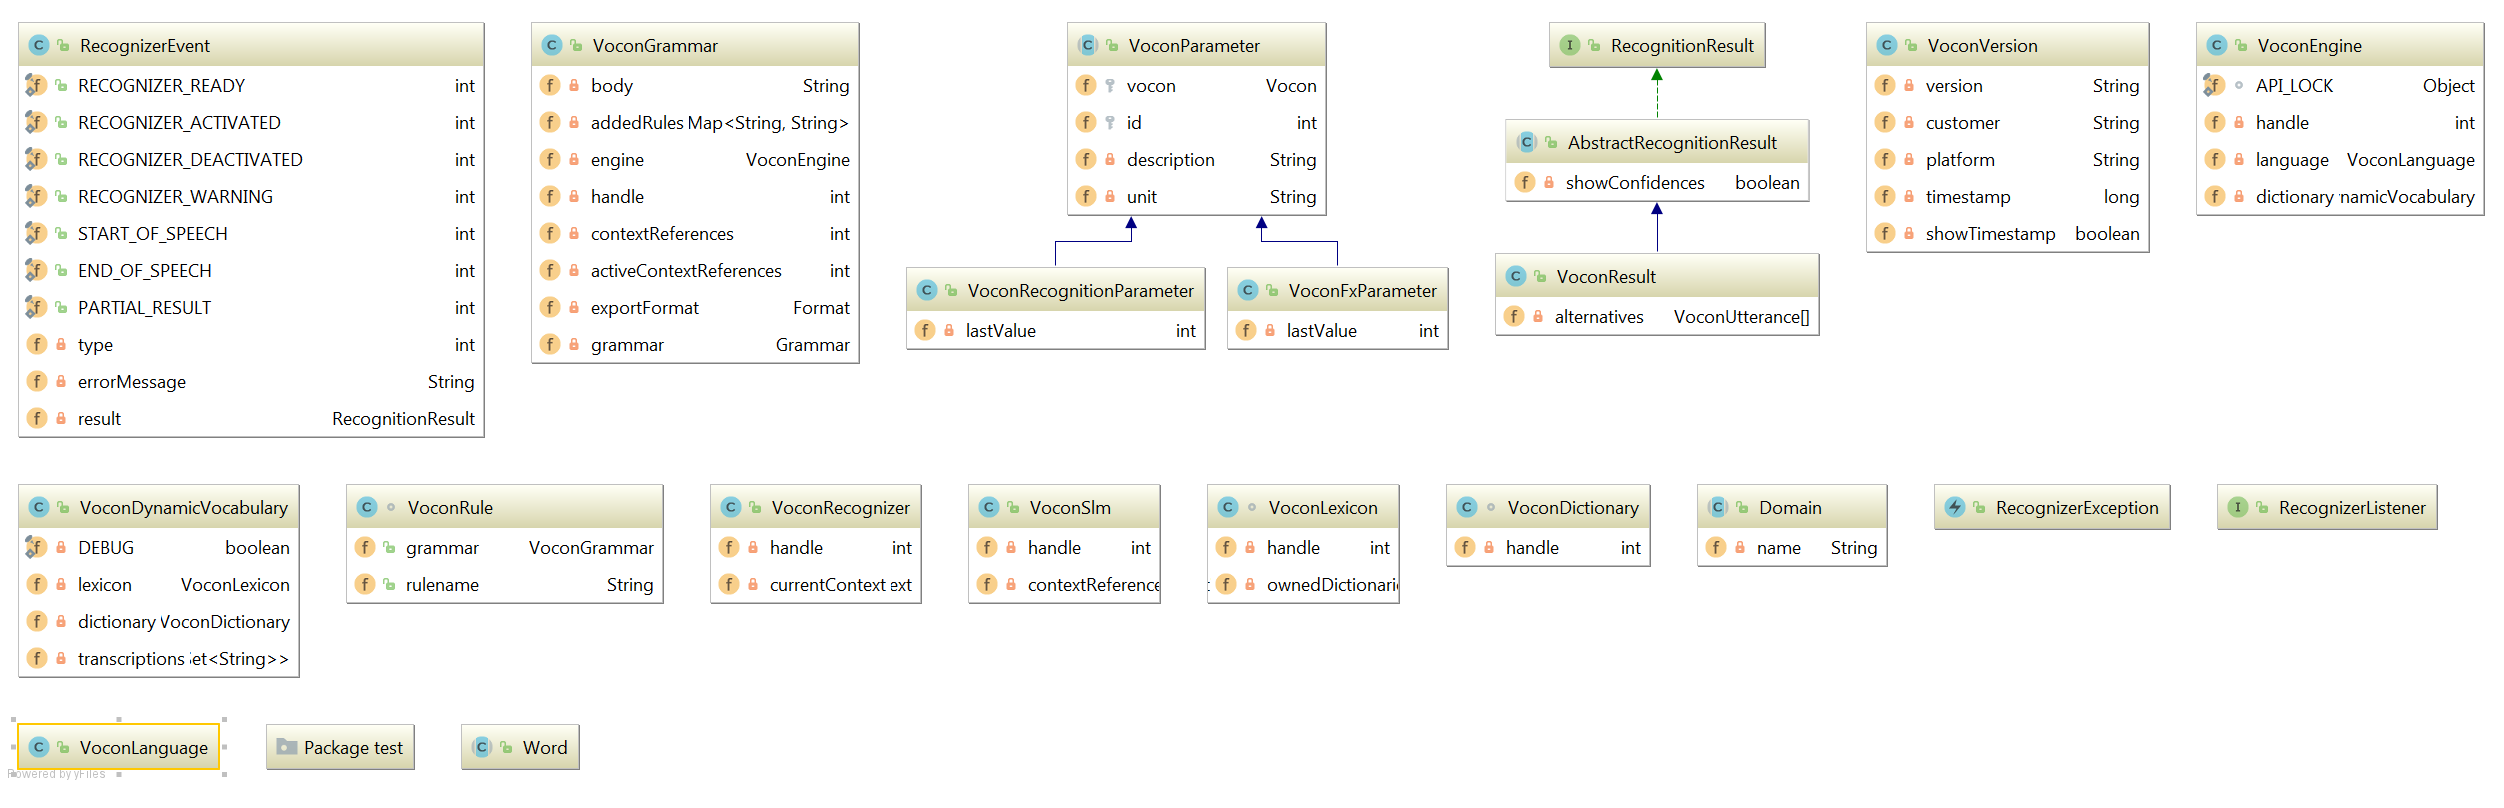The image size is (2504, 808).
Task: Click the class icon of VoconDynamicVocabulary
Action: click(x=39, y=507)
